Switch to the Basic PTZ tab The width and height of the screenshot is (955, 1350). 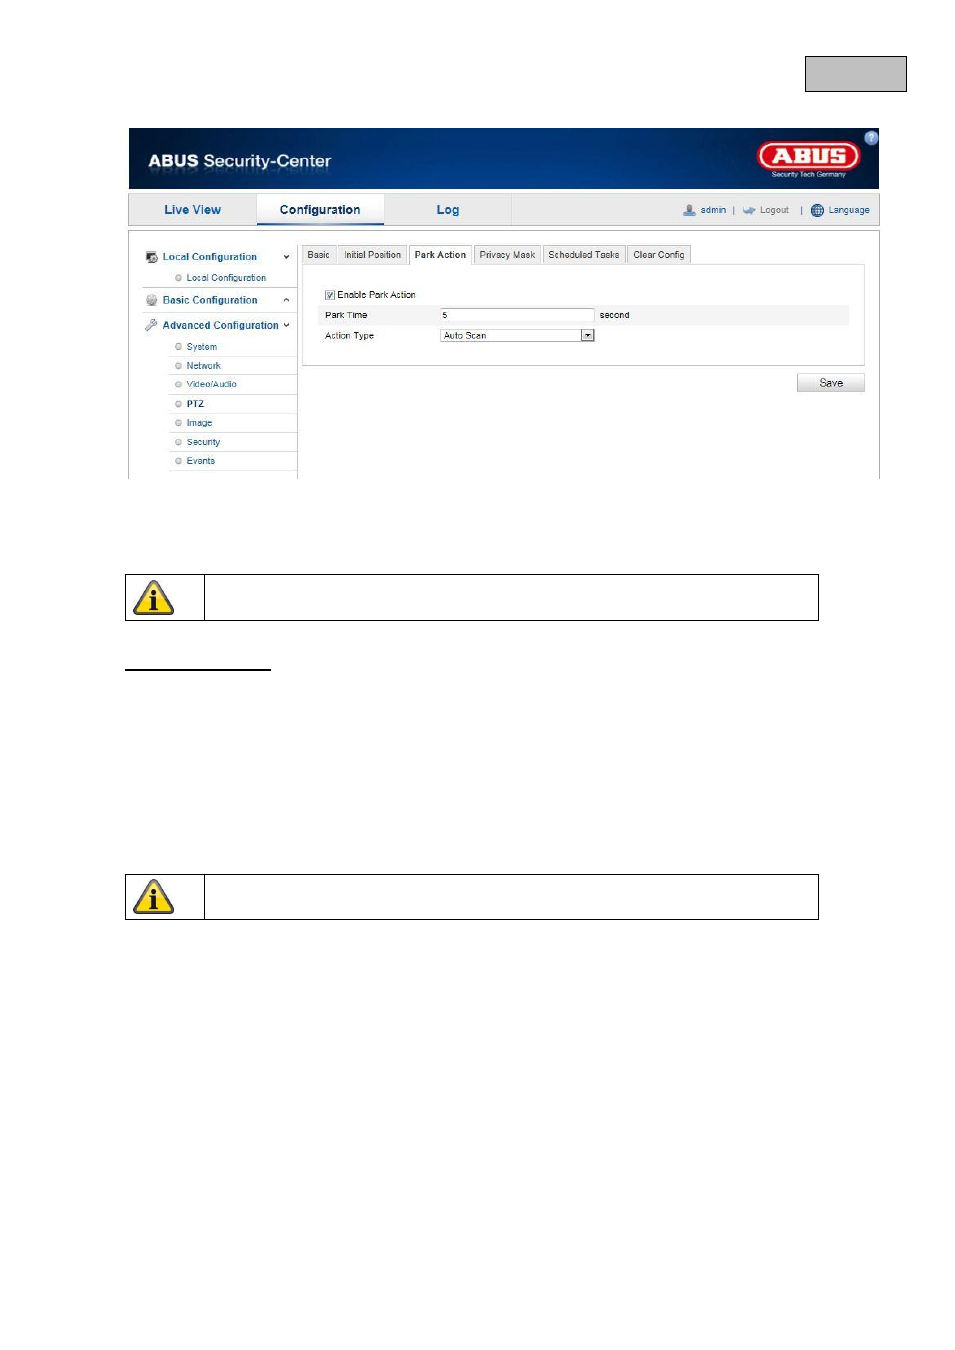[319, 255]
